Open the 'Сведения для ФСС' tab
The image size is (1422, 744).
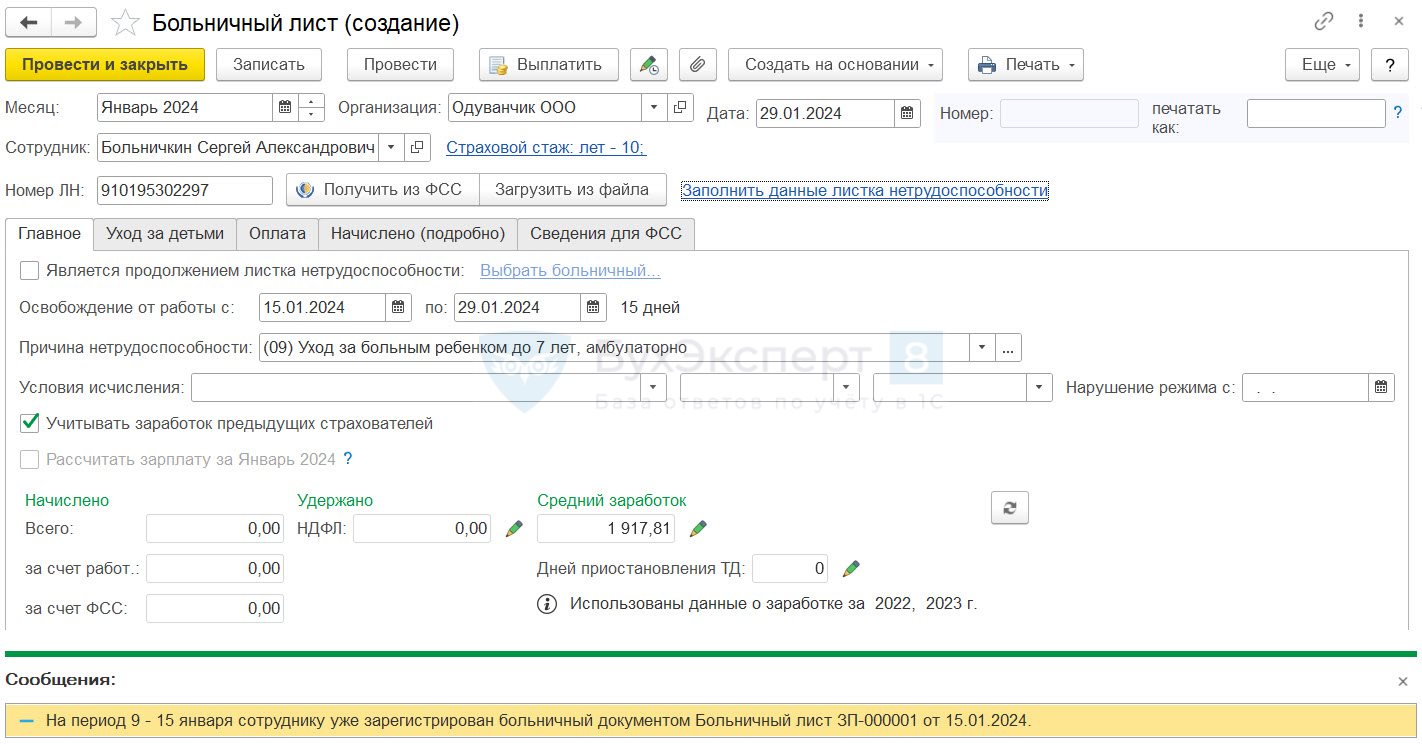(x=605, y=234)
